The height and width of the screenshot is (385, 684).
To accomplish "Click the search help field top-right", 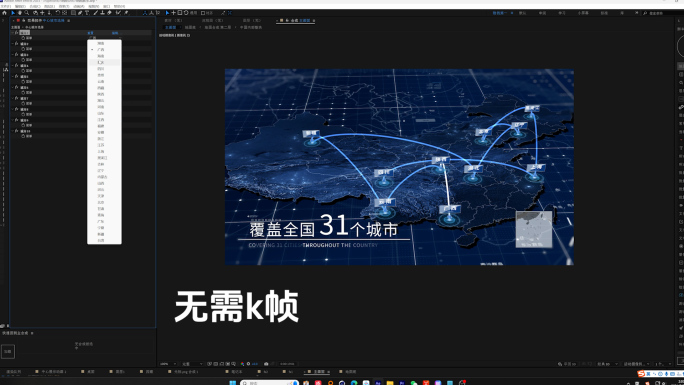I will point(662,13).
